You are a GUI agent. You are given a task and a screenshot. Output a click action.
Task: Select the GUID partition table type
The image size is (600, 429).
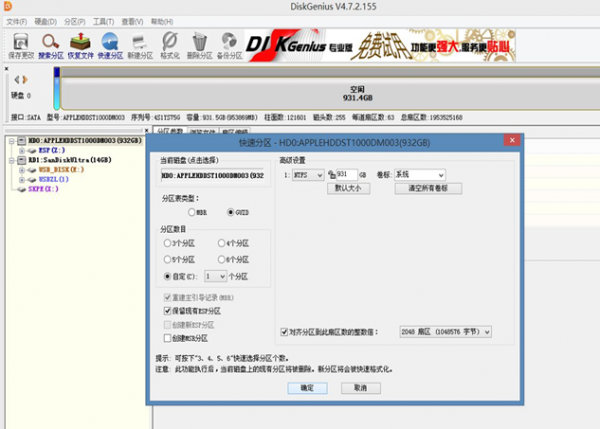pyautogui.click(x=230, y=212)
